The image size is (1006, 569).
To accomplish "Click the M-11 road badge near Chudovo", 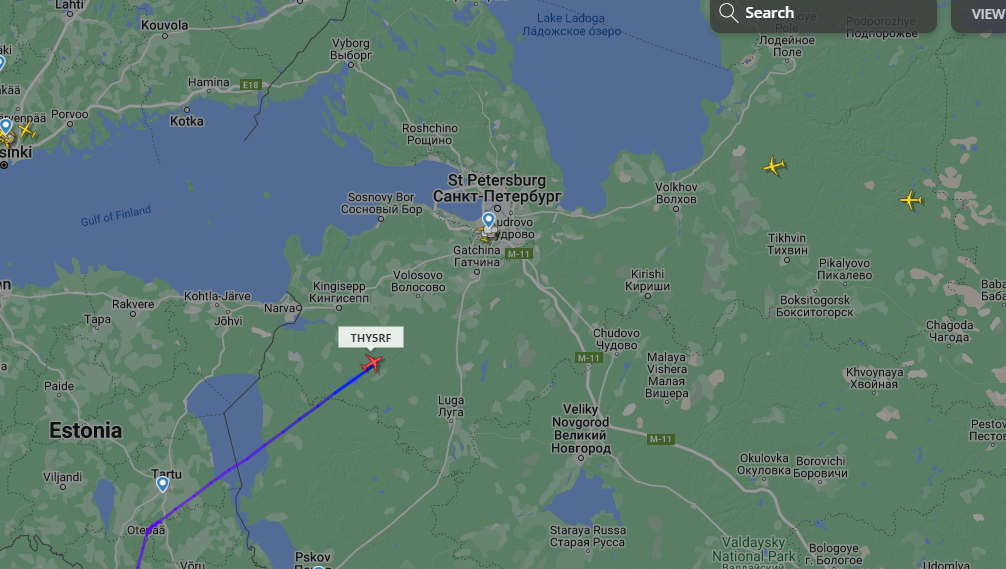I will pos(588,358).
